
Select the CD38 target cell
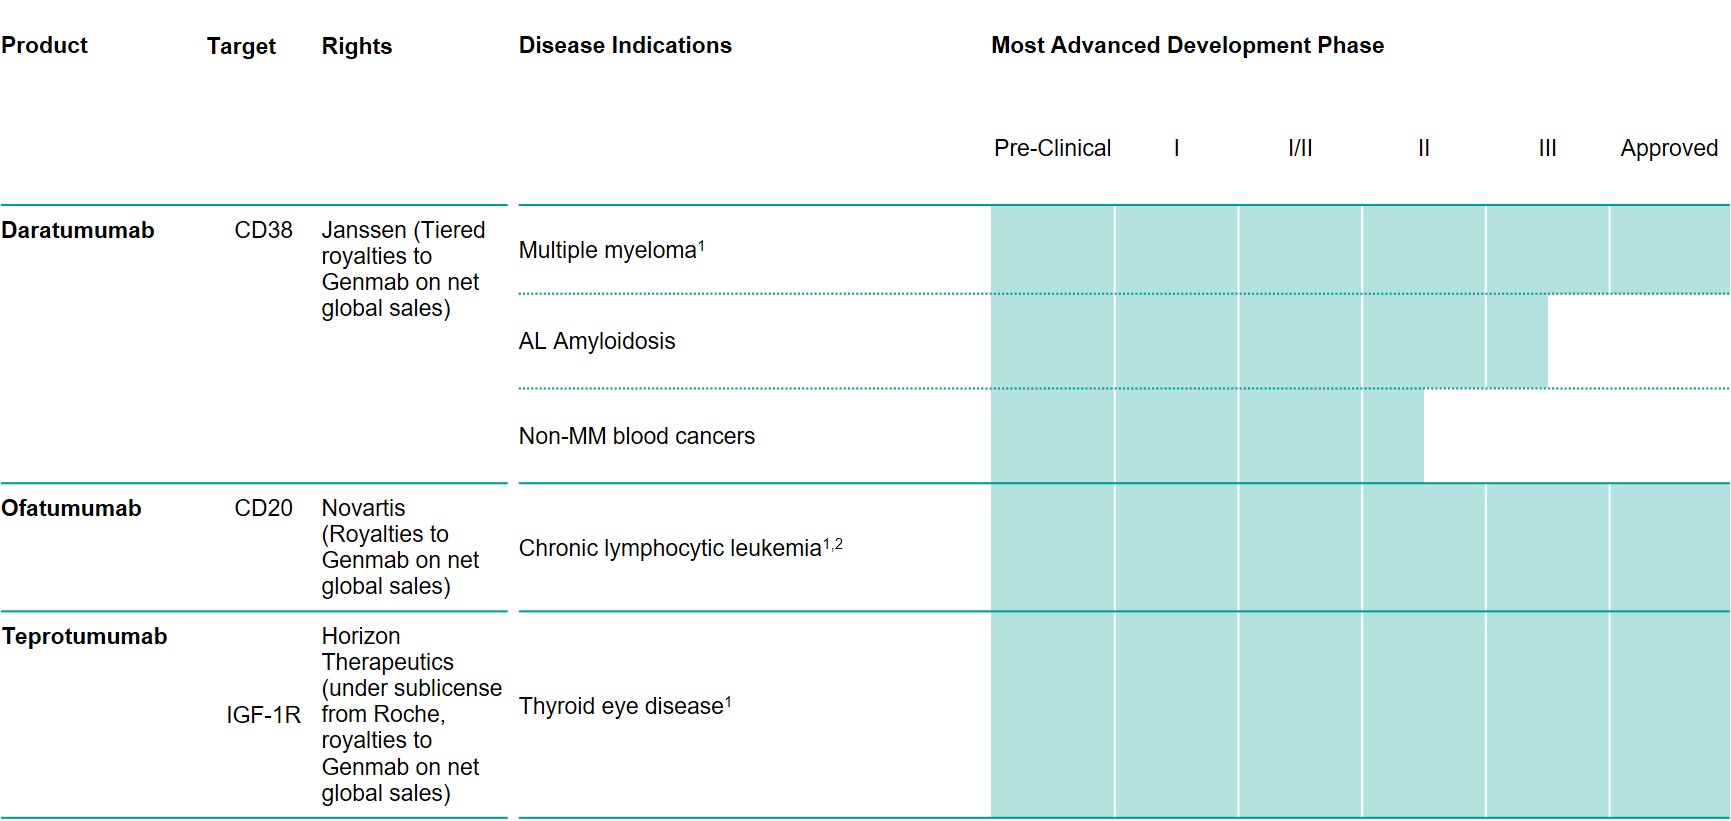pos(263,231)
